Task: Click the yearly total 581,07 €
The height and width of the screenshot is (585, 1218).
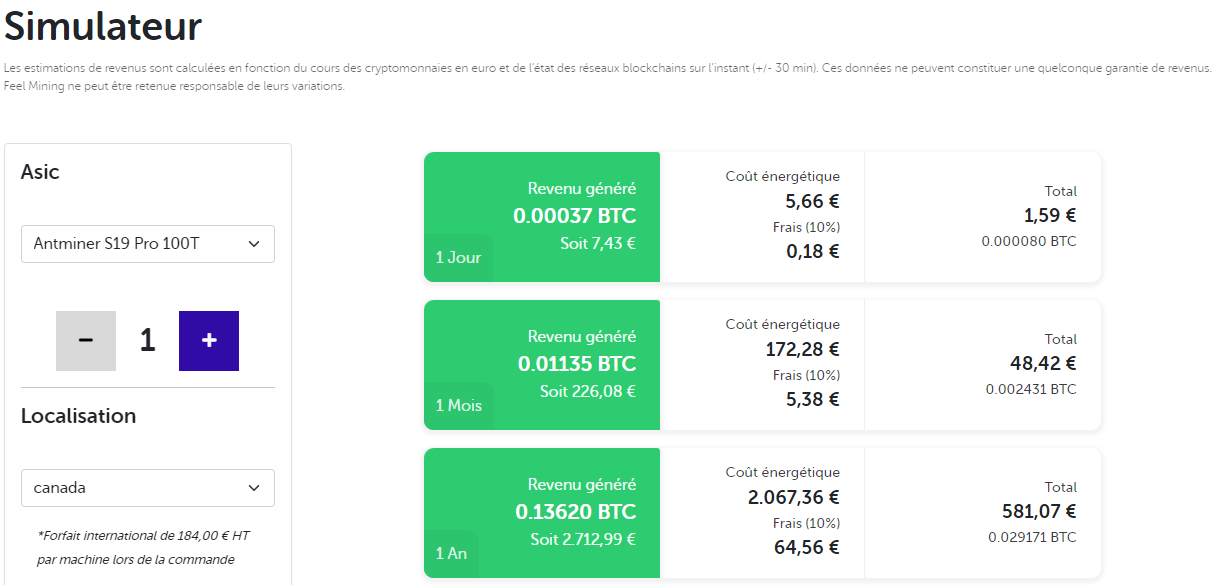Action: pyautogui.click(x=1039, y=511)
